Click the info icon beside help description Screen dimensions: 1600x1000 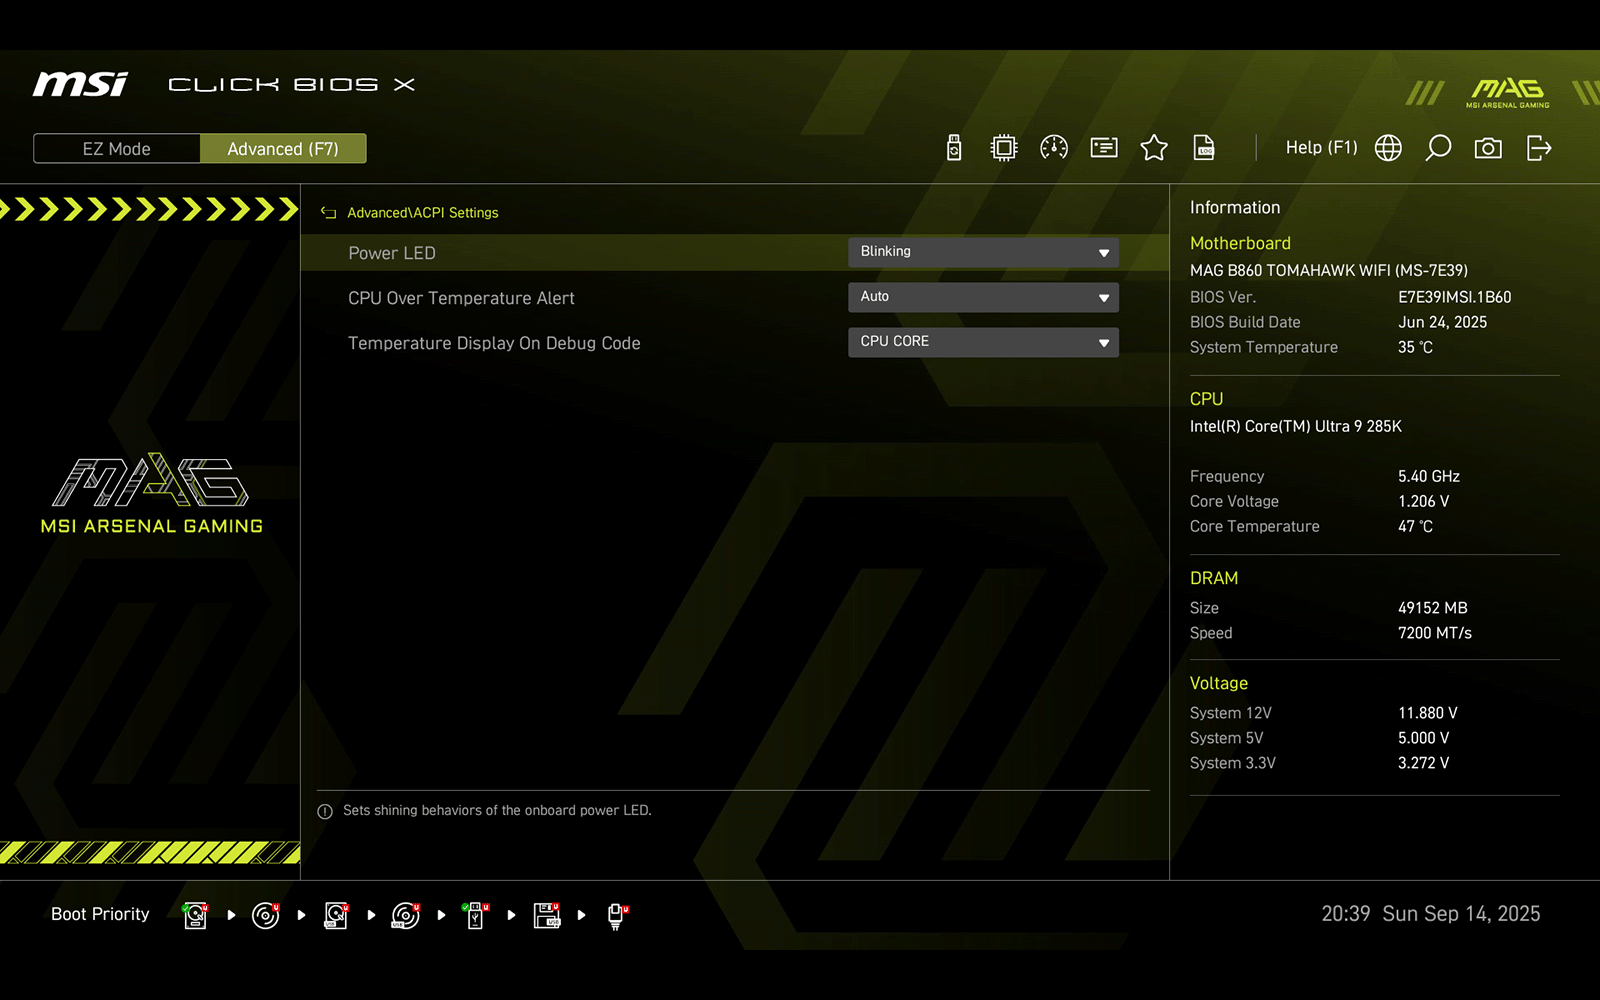[325, 812]
